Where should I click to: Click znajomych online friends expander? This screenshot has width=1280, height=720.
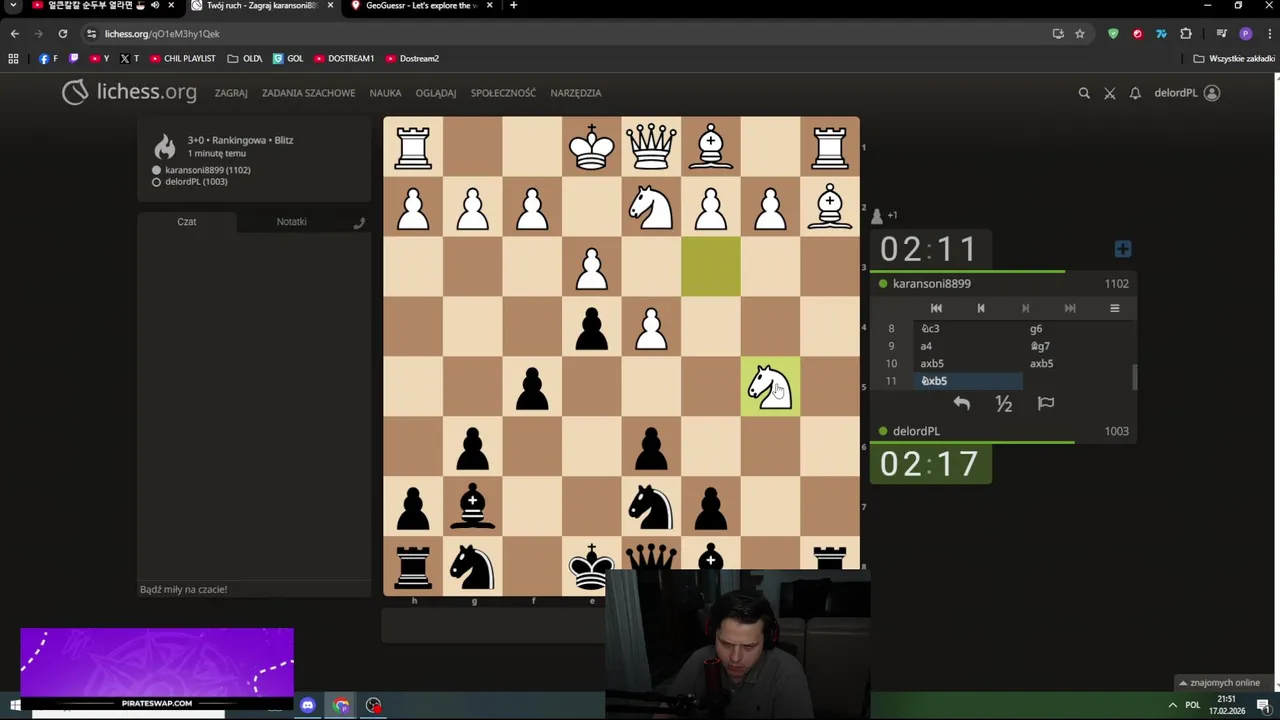pyautogui.click(x=1219, y=683)
